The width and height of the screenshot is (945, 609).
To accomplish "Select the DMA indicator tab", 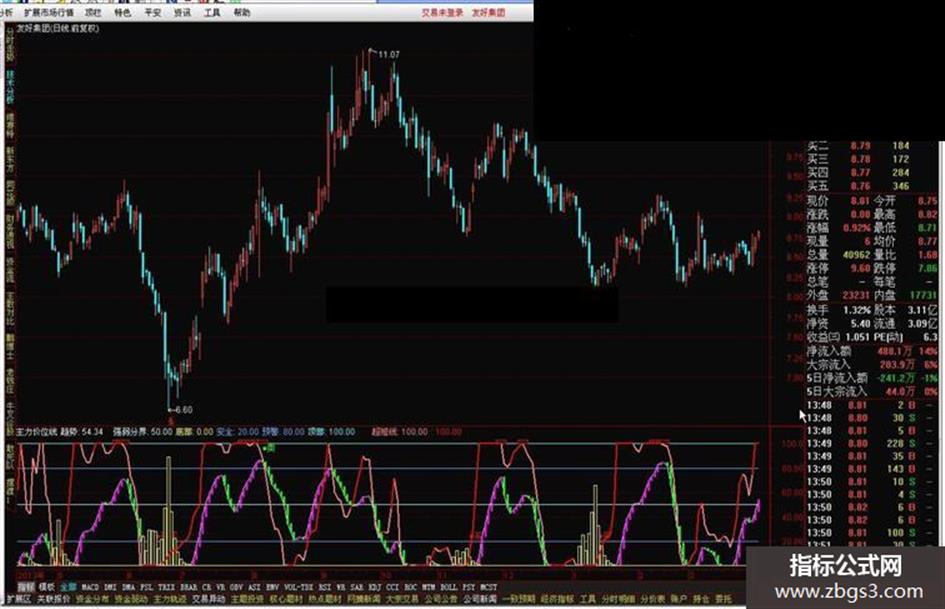I will [x=128, y=587].
